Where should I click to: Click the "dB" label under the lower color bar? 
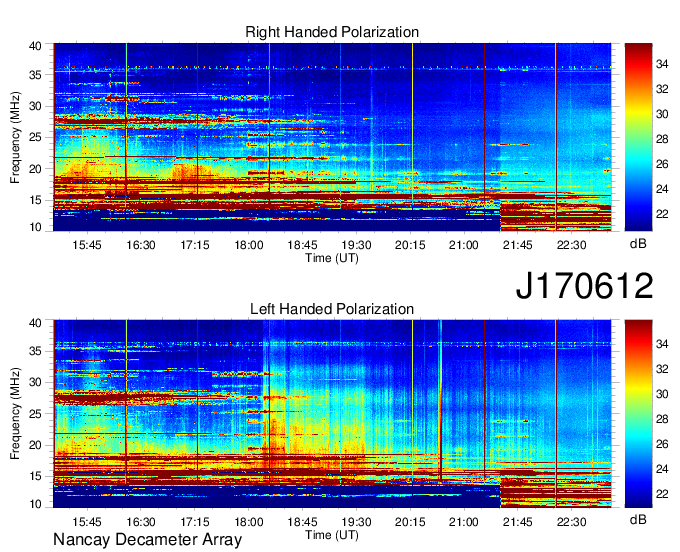pos(638,519)
